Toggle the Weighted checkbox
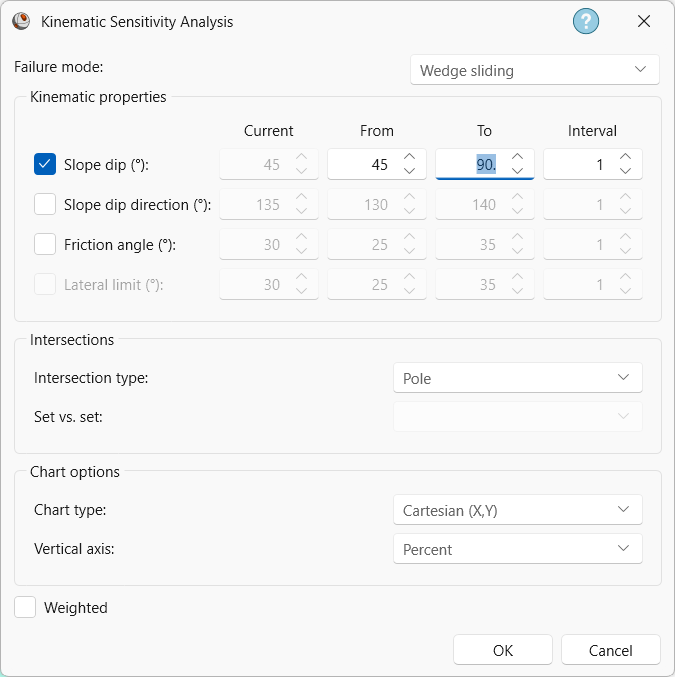The height and width of the screenshot is (677, 675). [25, 607]
